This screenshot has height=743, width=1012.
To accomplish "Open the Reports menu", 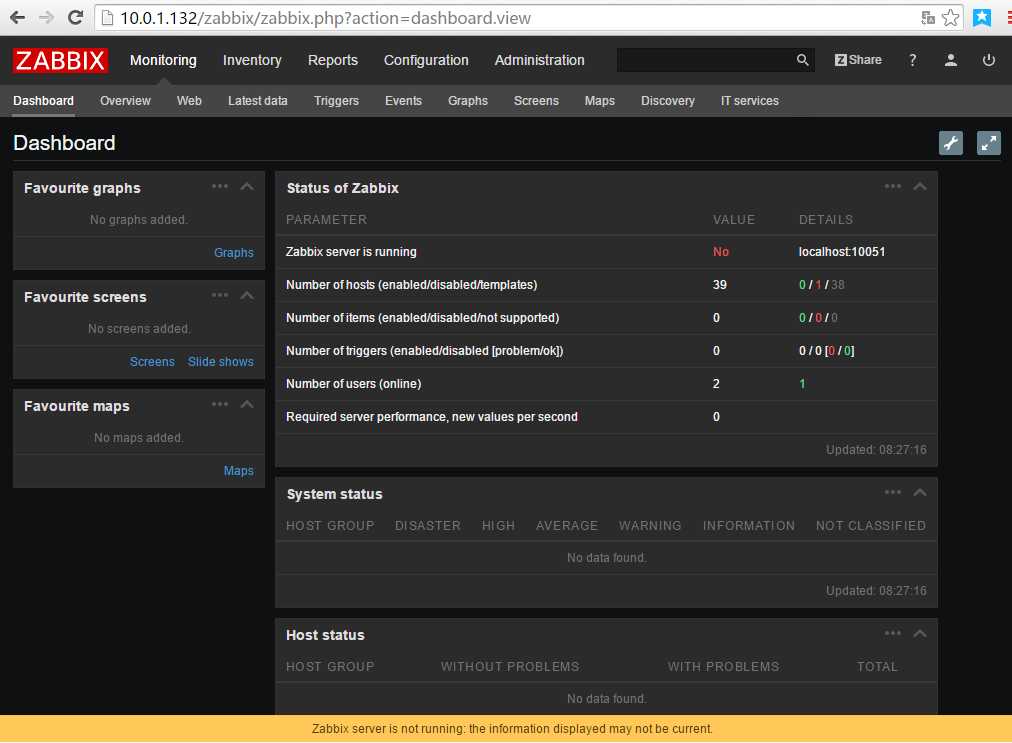I will tap(332, 60).
